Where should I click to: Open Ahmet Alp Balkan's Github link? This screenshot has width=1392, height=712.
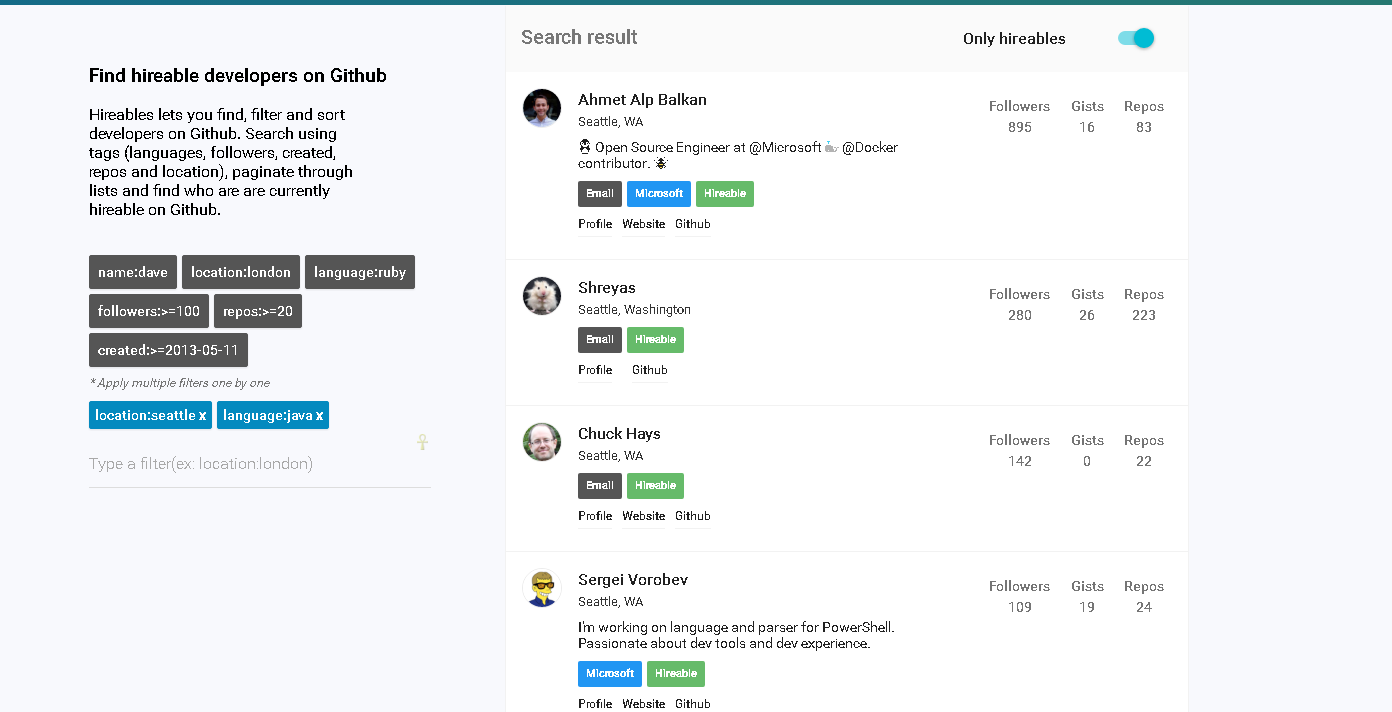coord(692,223)
